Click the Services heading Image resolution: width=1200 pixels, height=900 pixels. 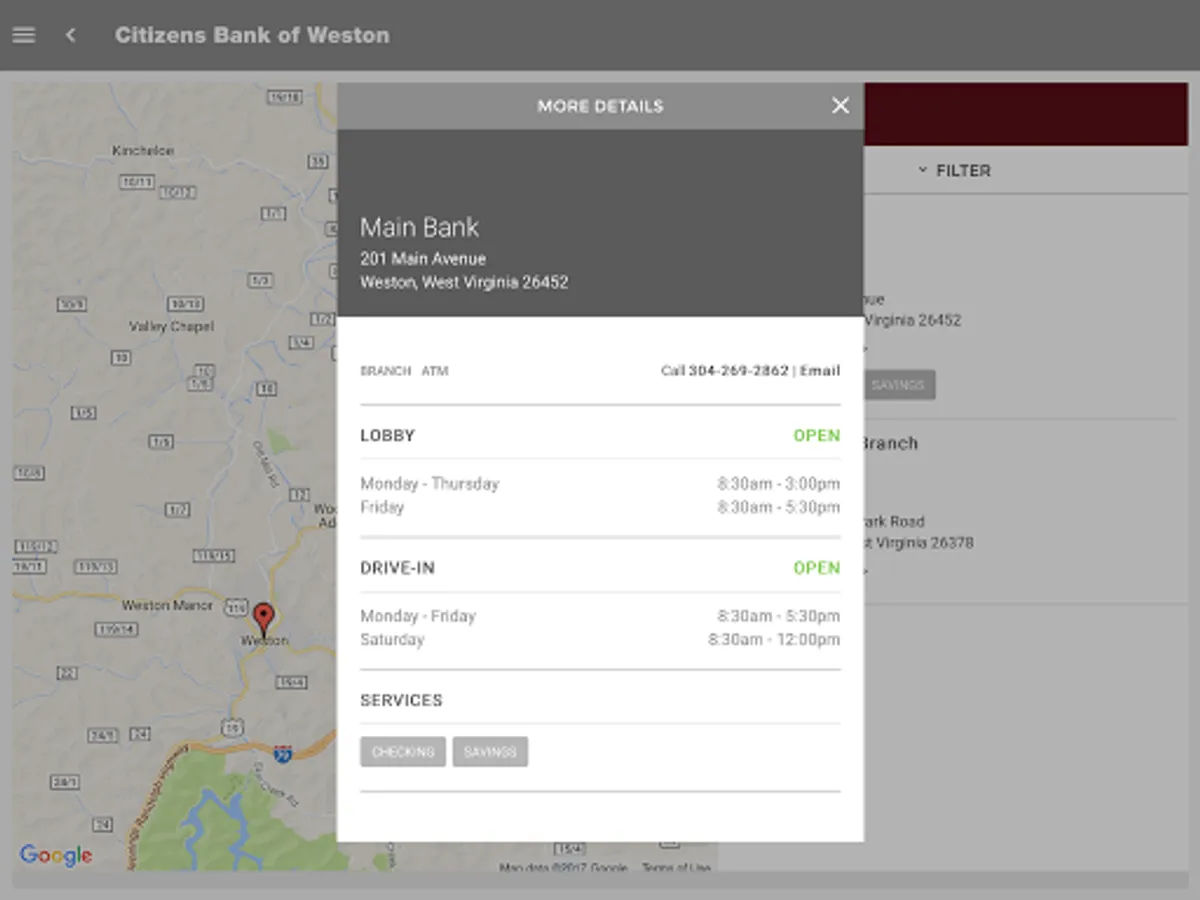click(x=401, y=700)
